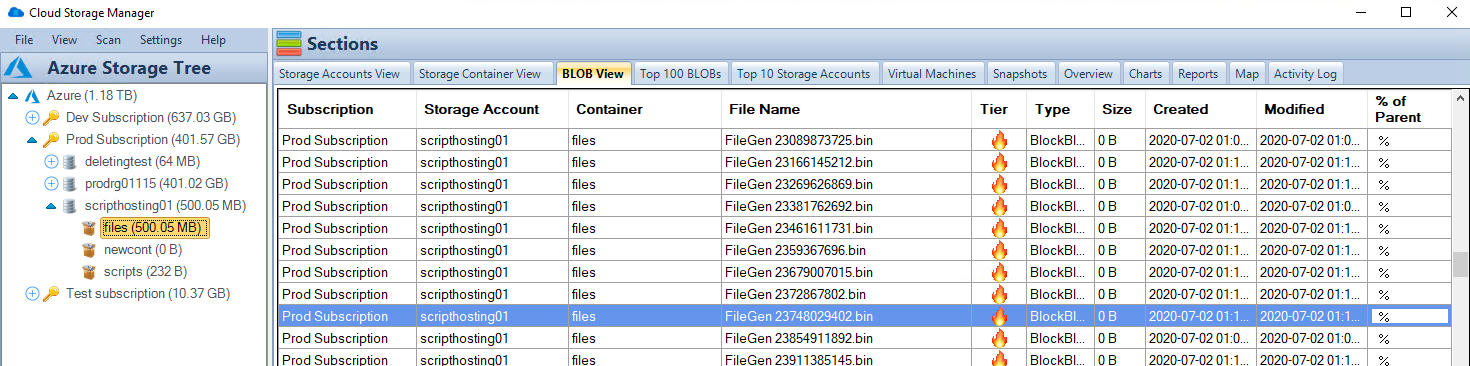Sort by the File Name column header
This screenshot has width=1470, height=366.
point(846,109)
